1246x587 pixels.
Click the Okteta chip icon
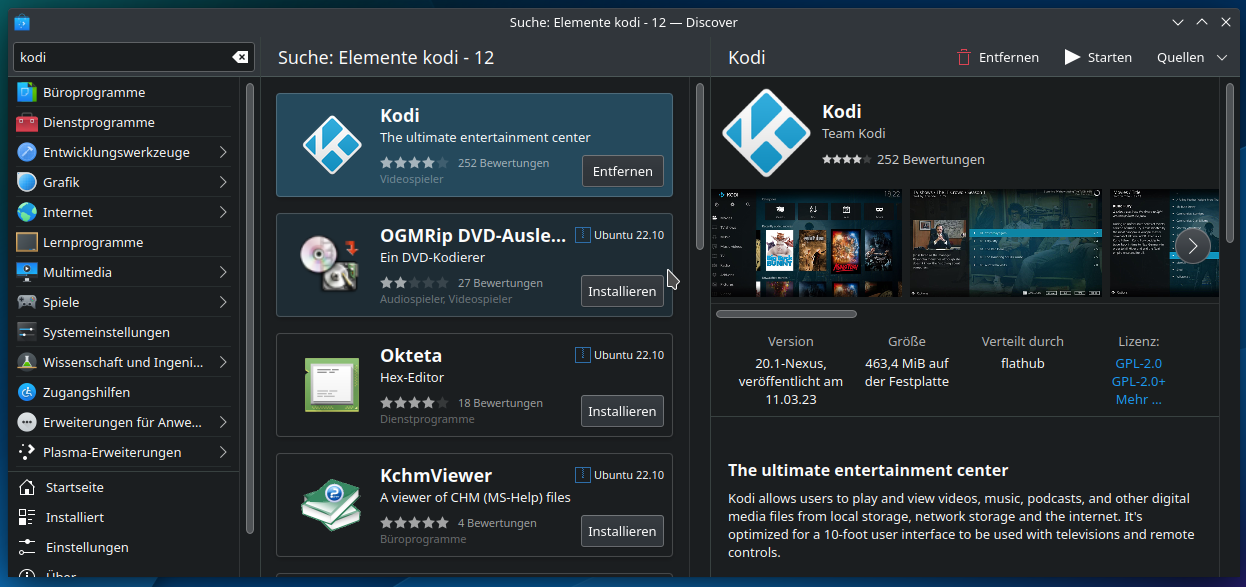pyautogui.click(x=331, y=385)
